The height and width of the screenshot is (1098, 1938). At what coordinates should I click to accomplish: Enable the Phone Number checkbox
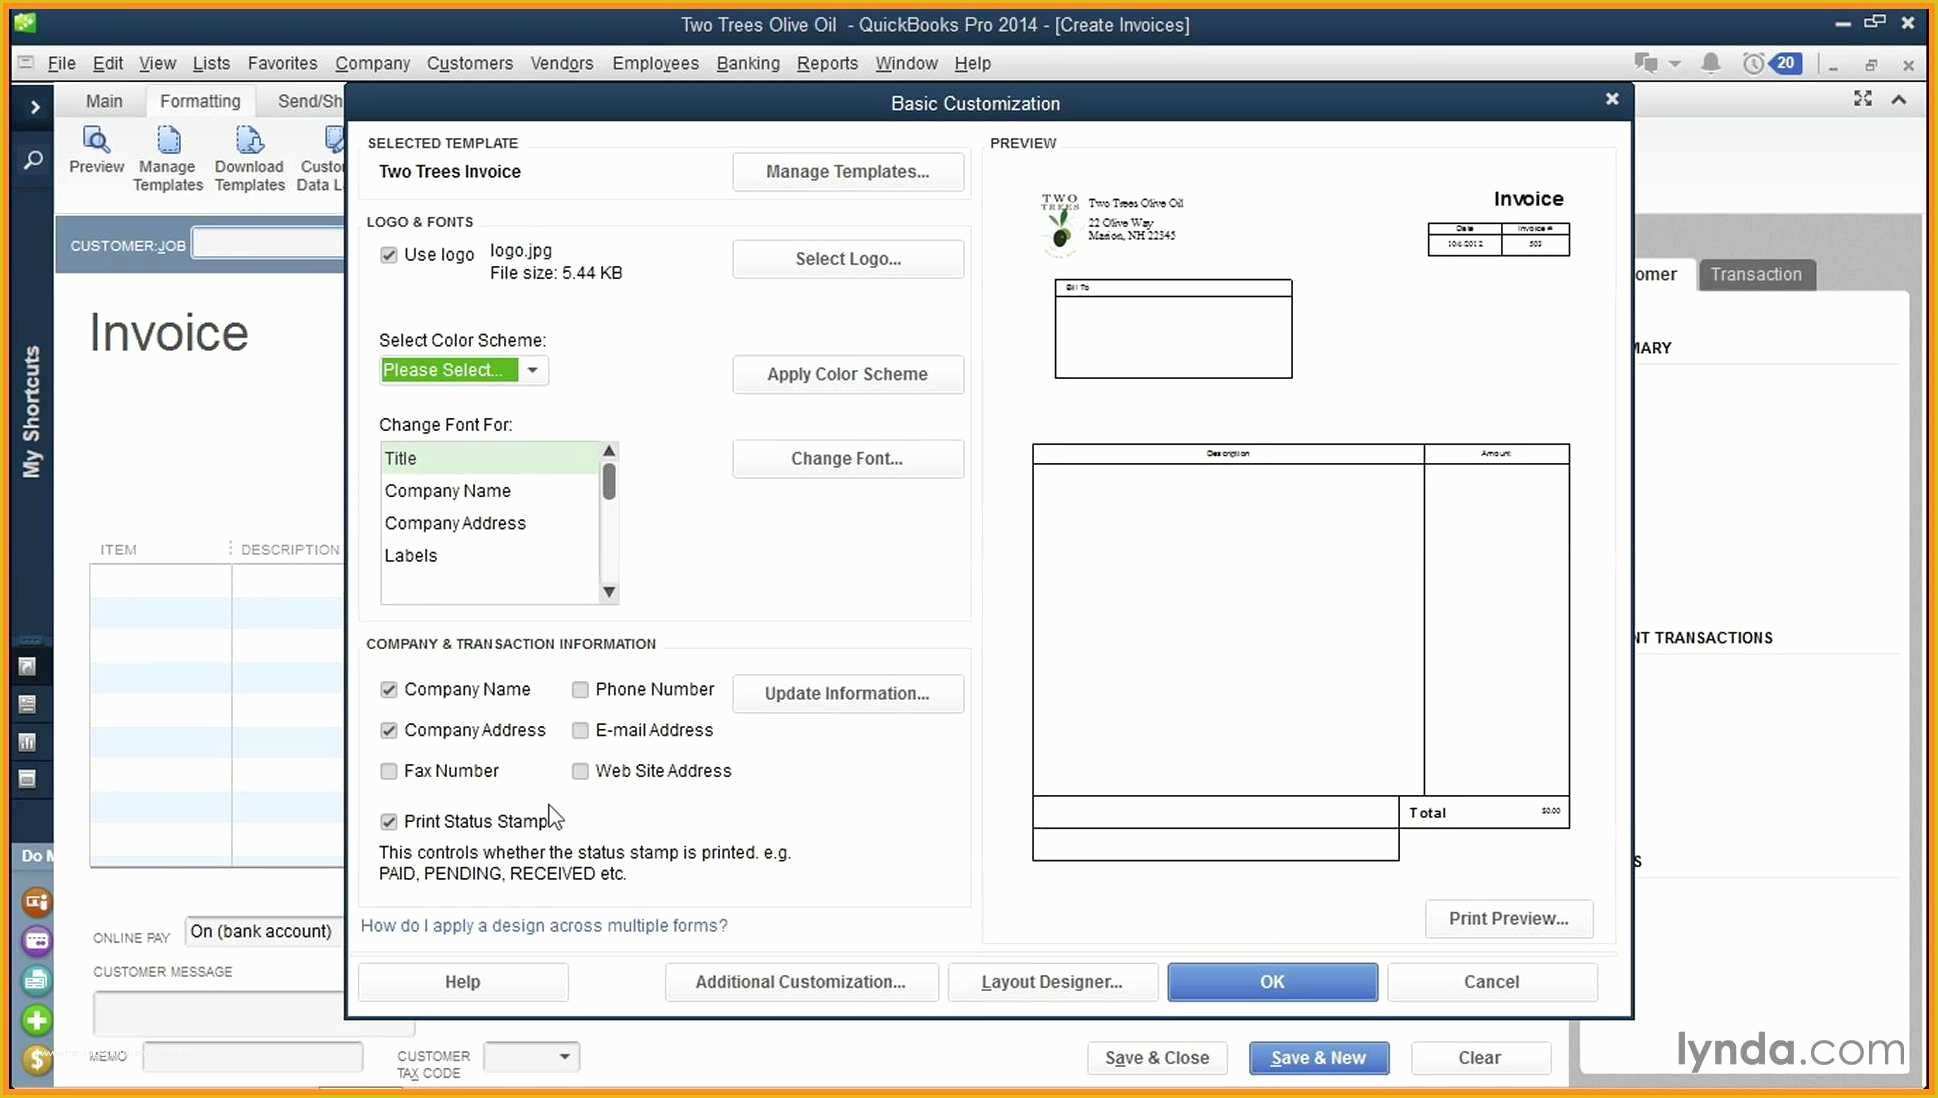pyautogui.click(x=580, y=689)
